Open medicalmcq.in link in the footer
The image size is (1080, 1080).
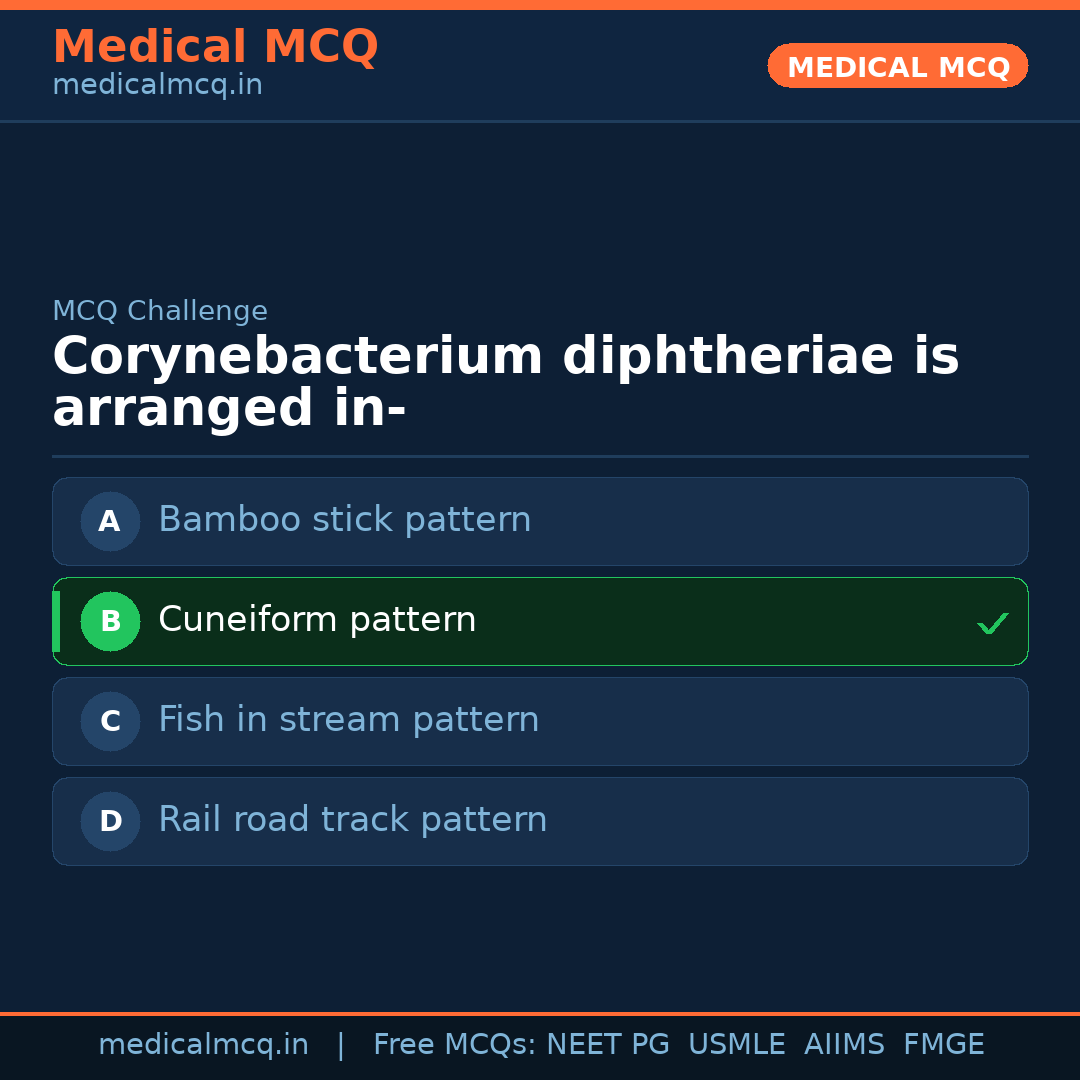click(203, 1045)
